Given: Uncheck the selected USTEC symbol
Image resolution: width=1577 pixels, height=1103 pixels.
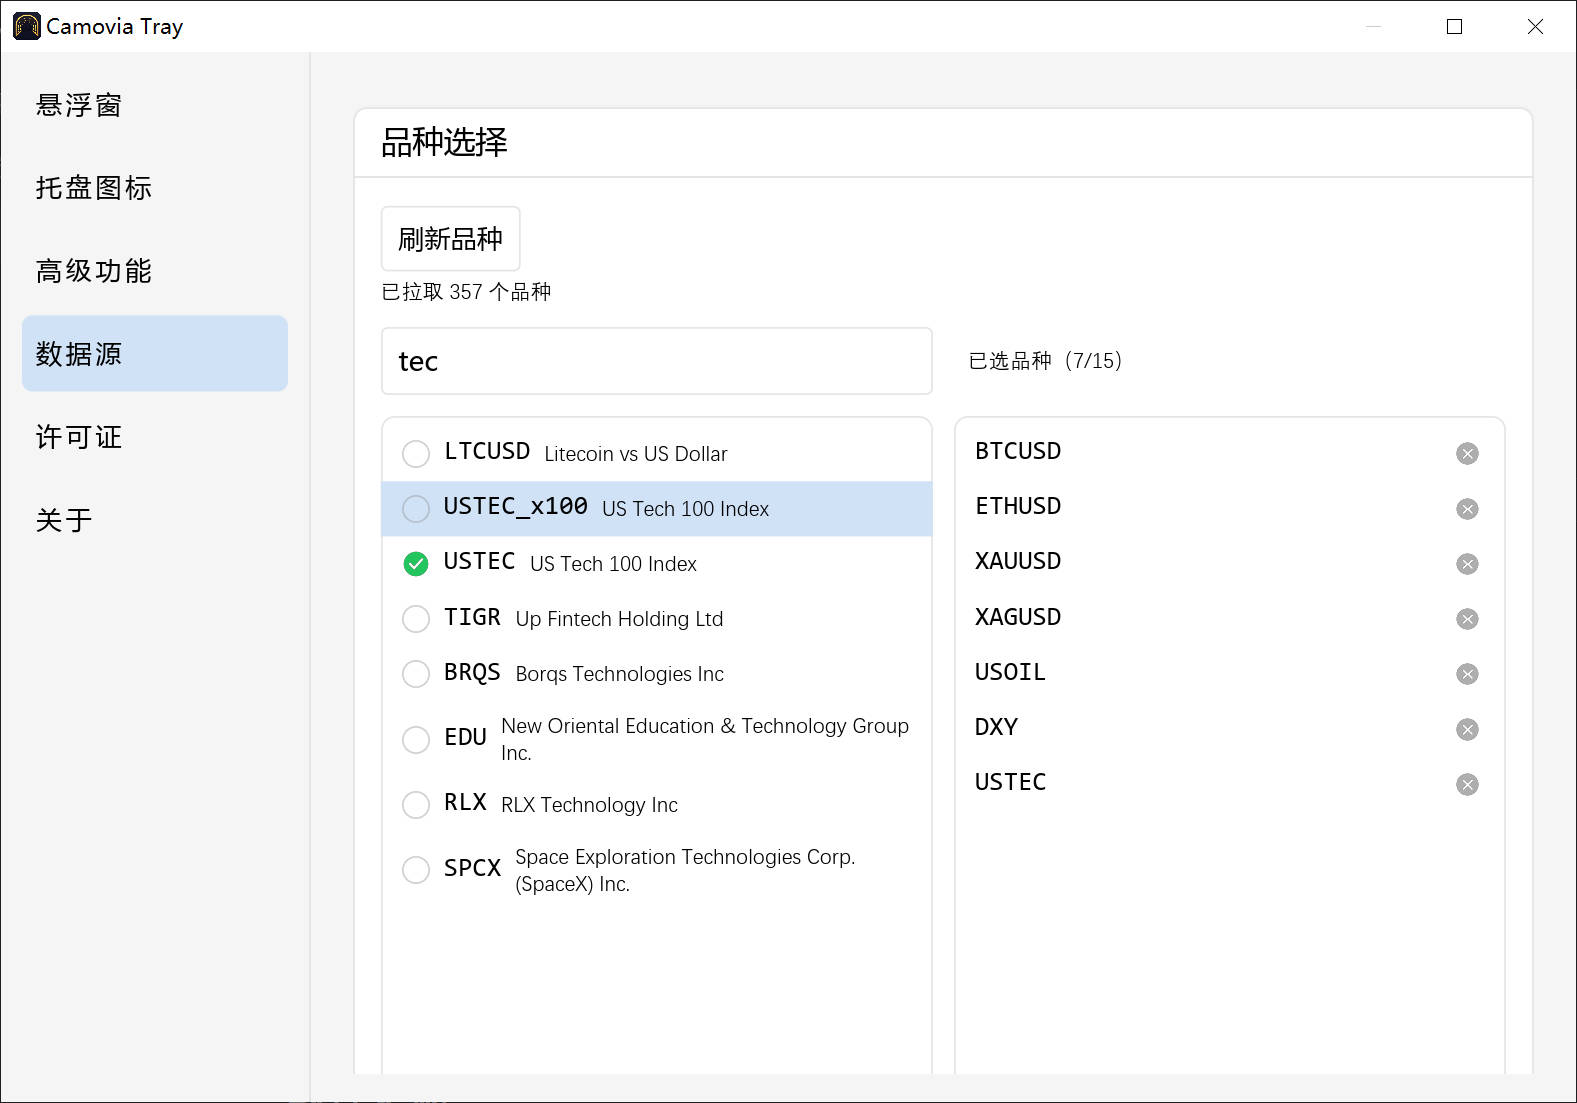Looking at the screenshot, I should [x=416, y=564].
